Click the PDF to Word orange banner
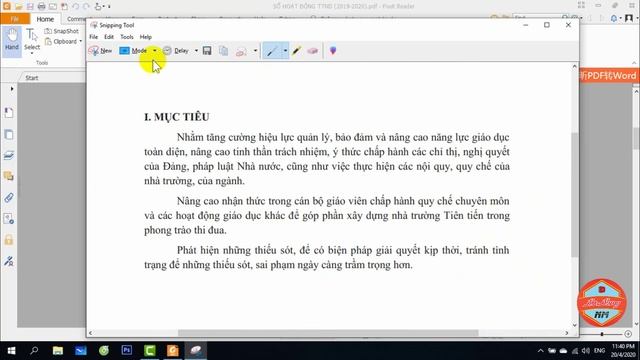The width and height of the screenshot is (640, 360). point(607,76)
